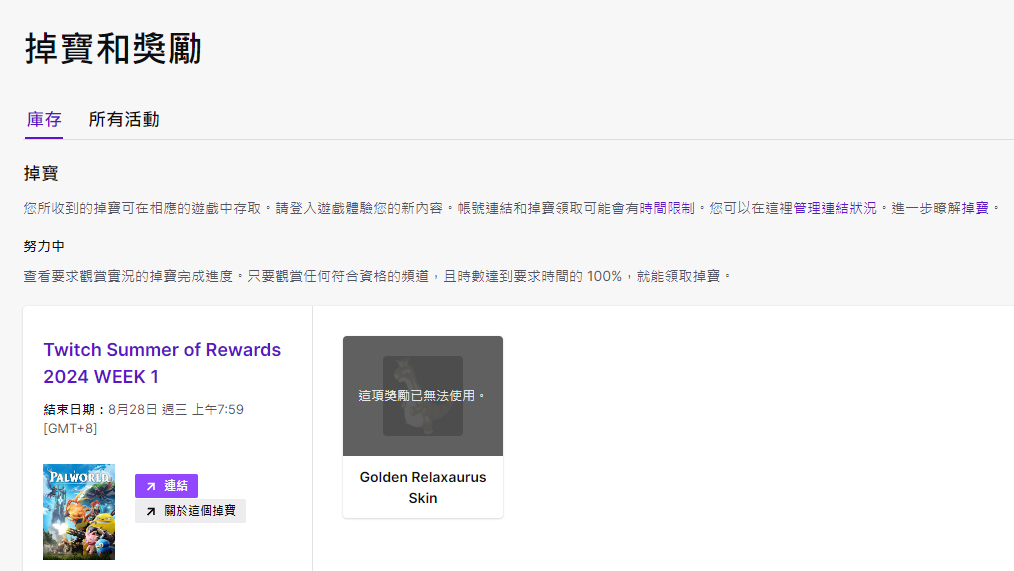
Task: Click the 這項獎勵已無法使用 overlay message
Action: (x=422, y=395)
